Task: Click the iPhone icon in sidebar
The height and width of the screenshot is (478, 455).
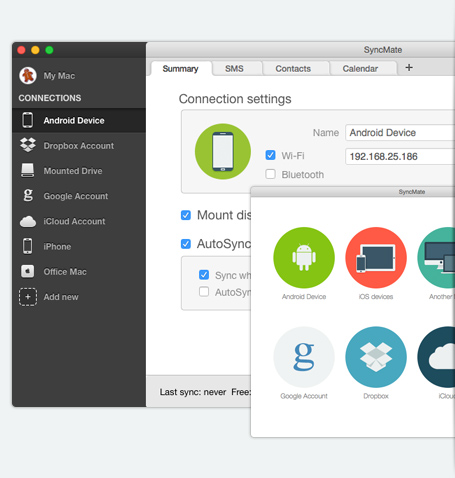Action: click(28, 246)
